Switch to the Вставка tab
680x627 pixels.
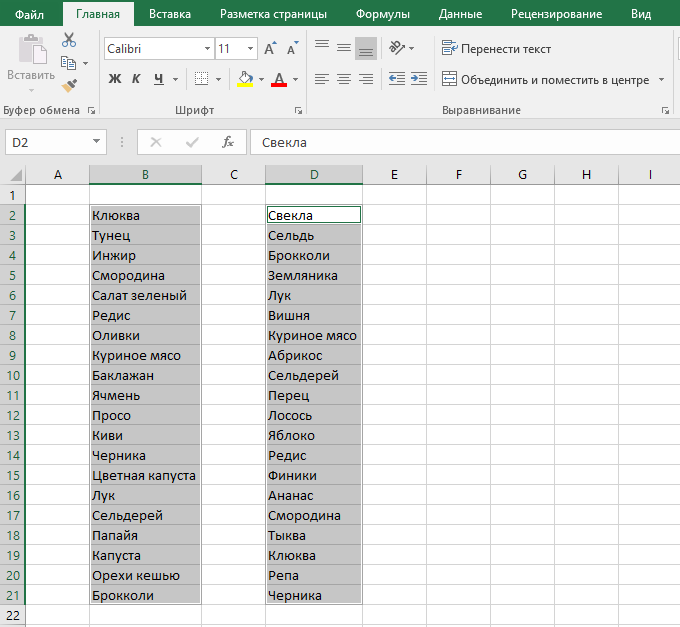pos(170,14)
